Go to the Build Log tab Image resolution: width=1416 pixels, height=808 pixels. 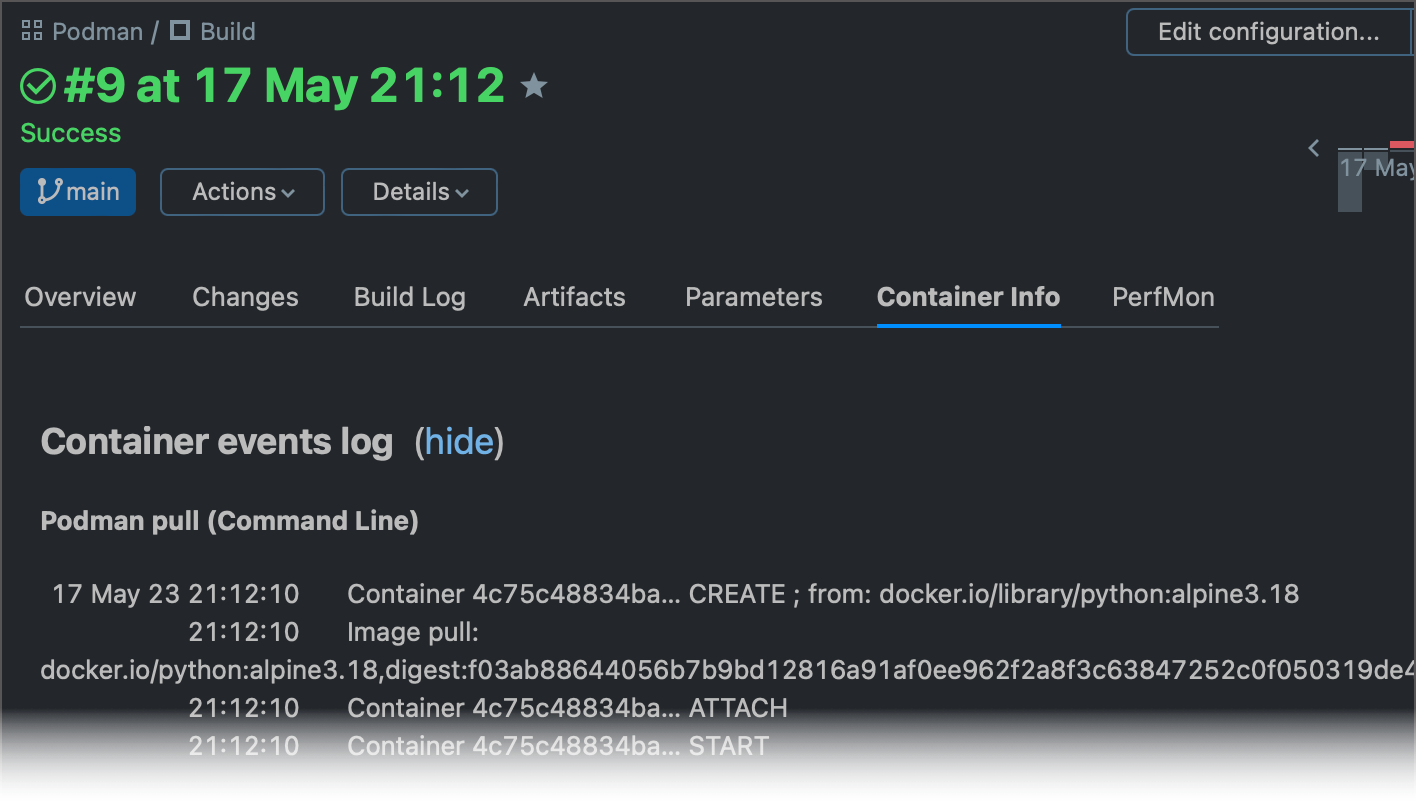(410, 297)
